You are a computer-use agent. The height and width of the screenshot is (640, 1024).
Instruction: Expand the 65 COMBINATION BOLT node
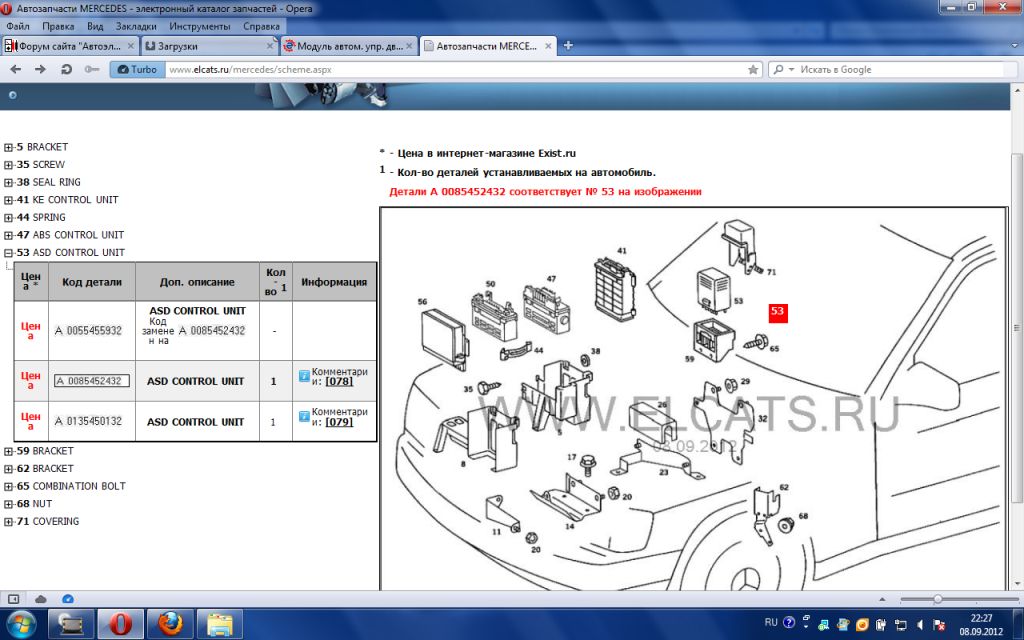8,487
